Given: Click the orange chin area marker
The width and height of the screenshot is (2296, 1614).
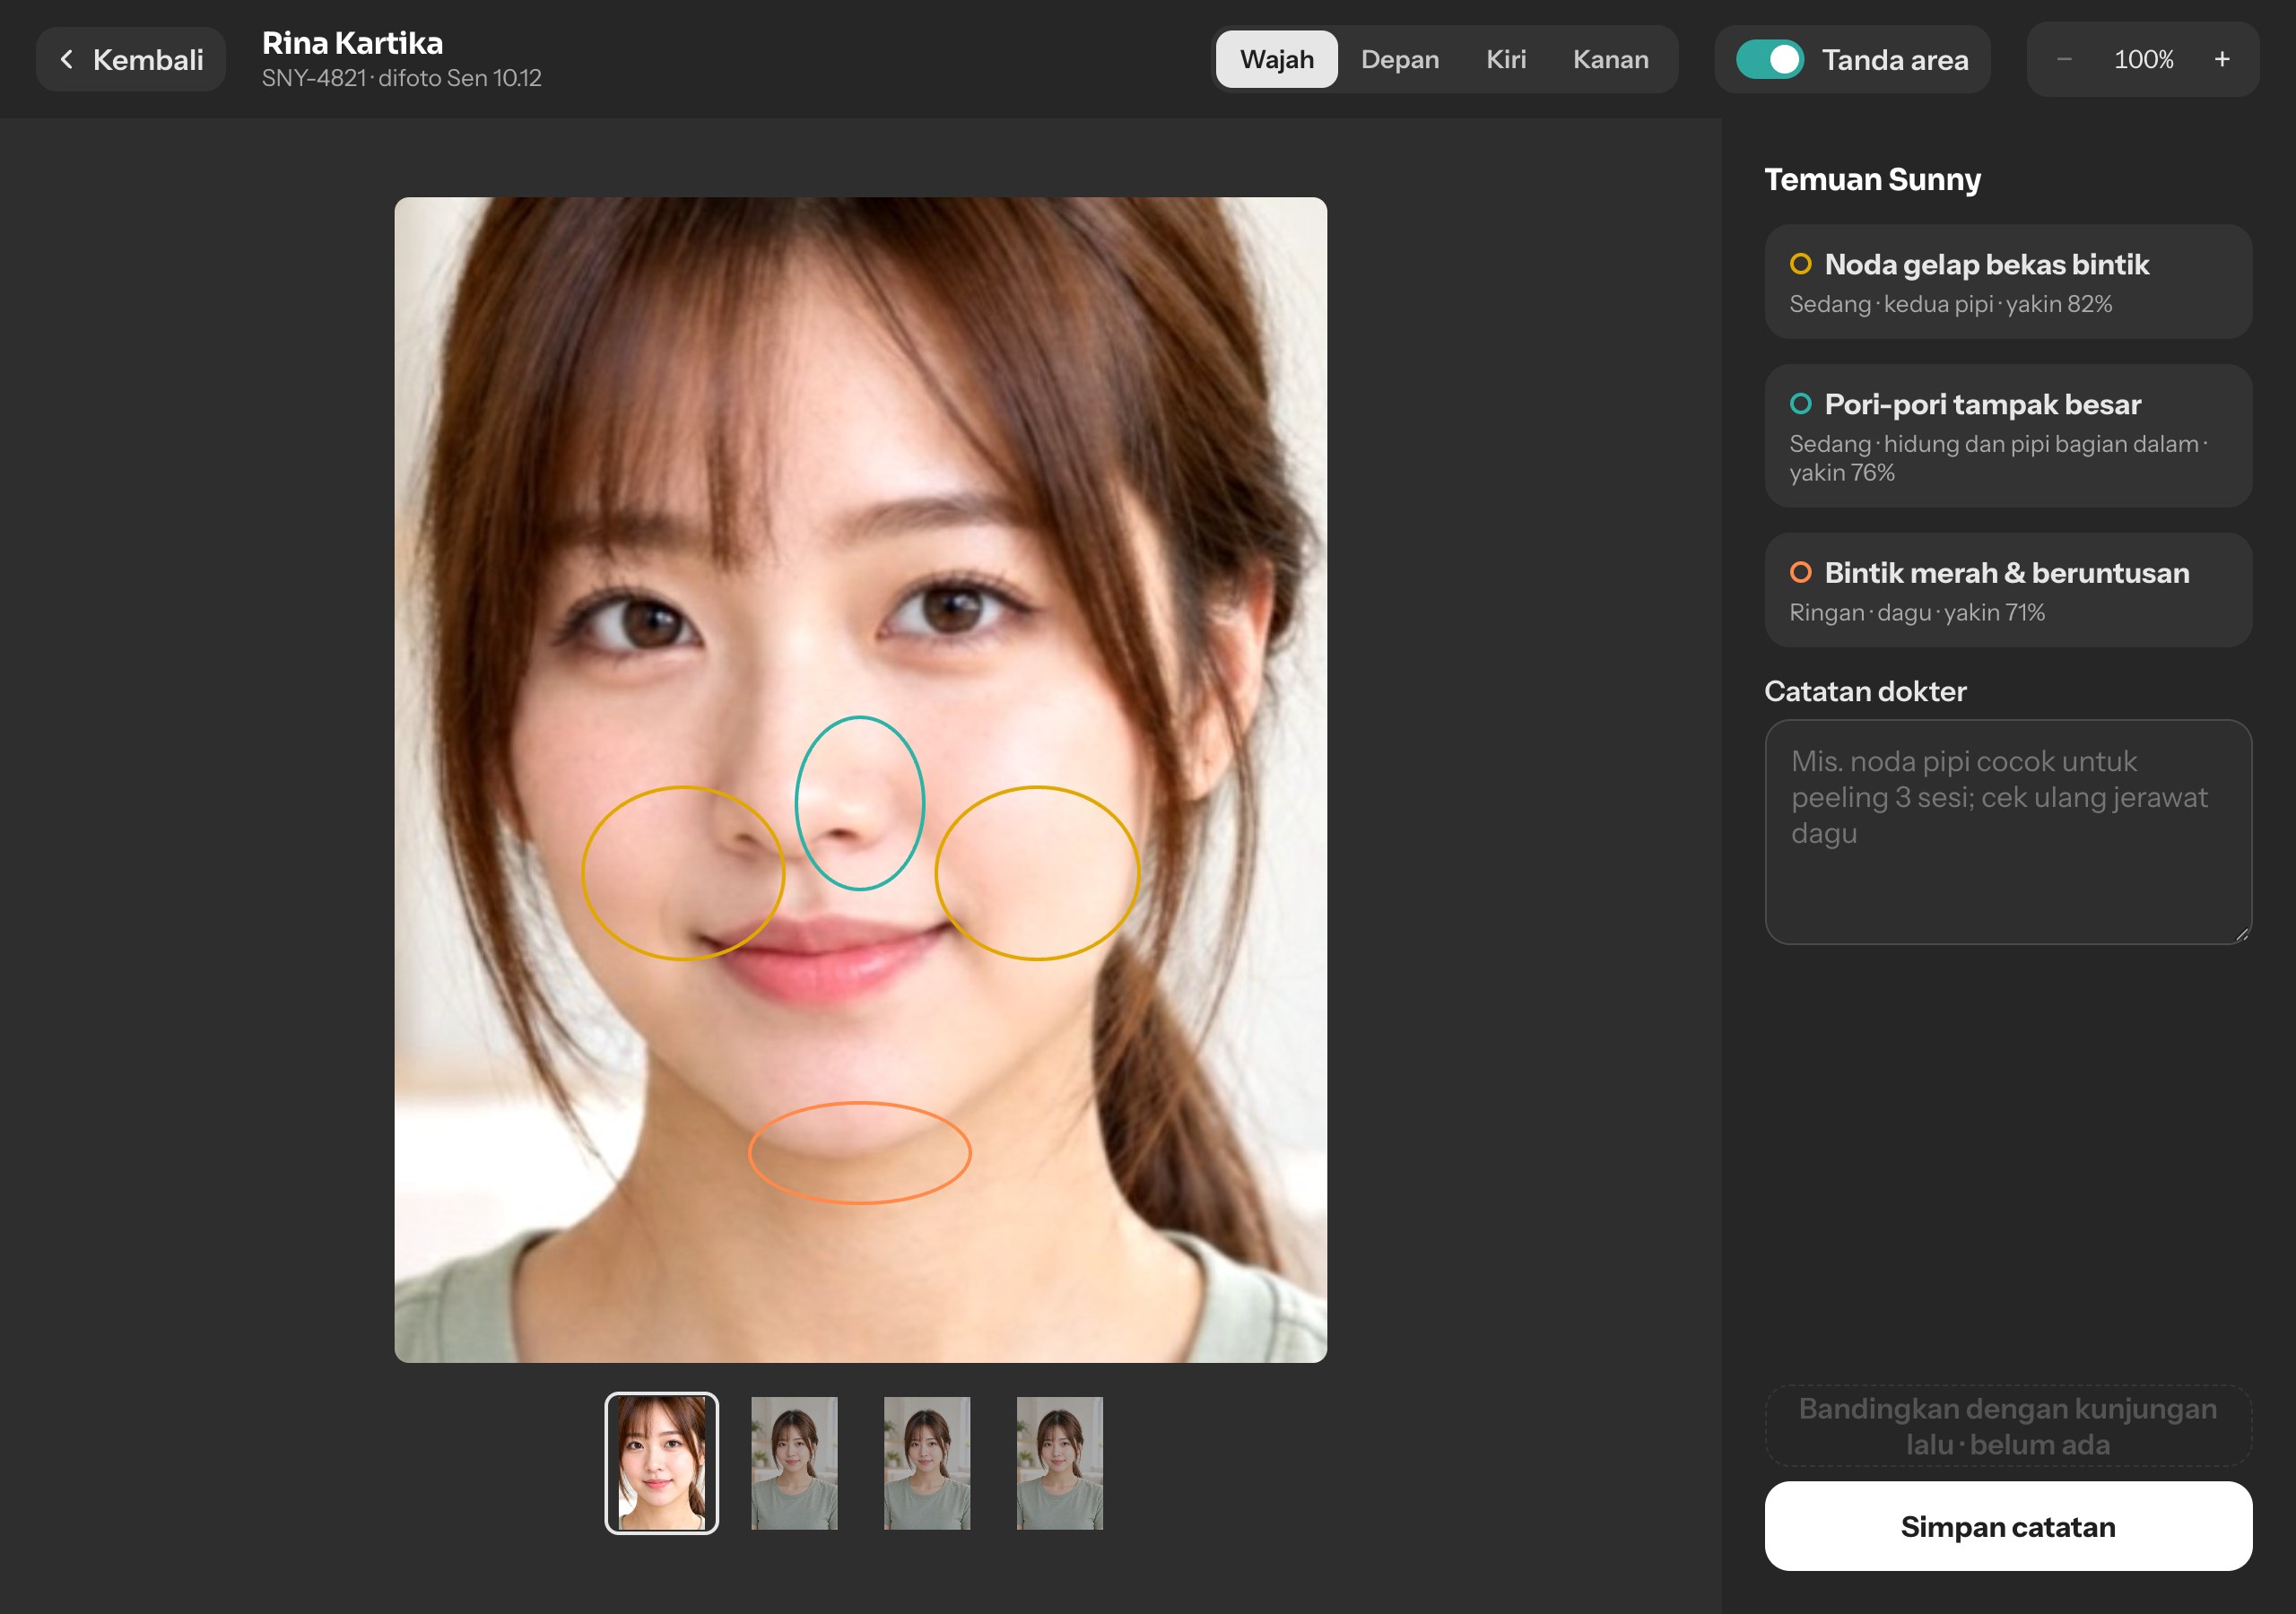Looking at the screenshot, I should (x=859, y=1153).
